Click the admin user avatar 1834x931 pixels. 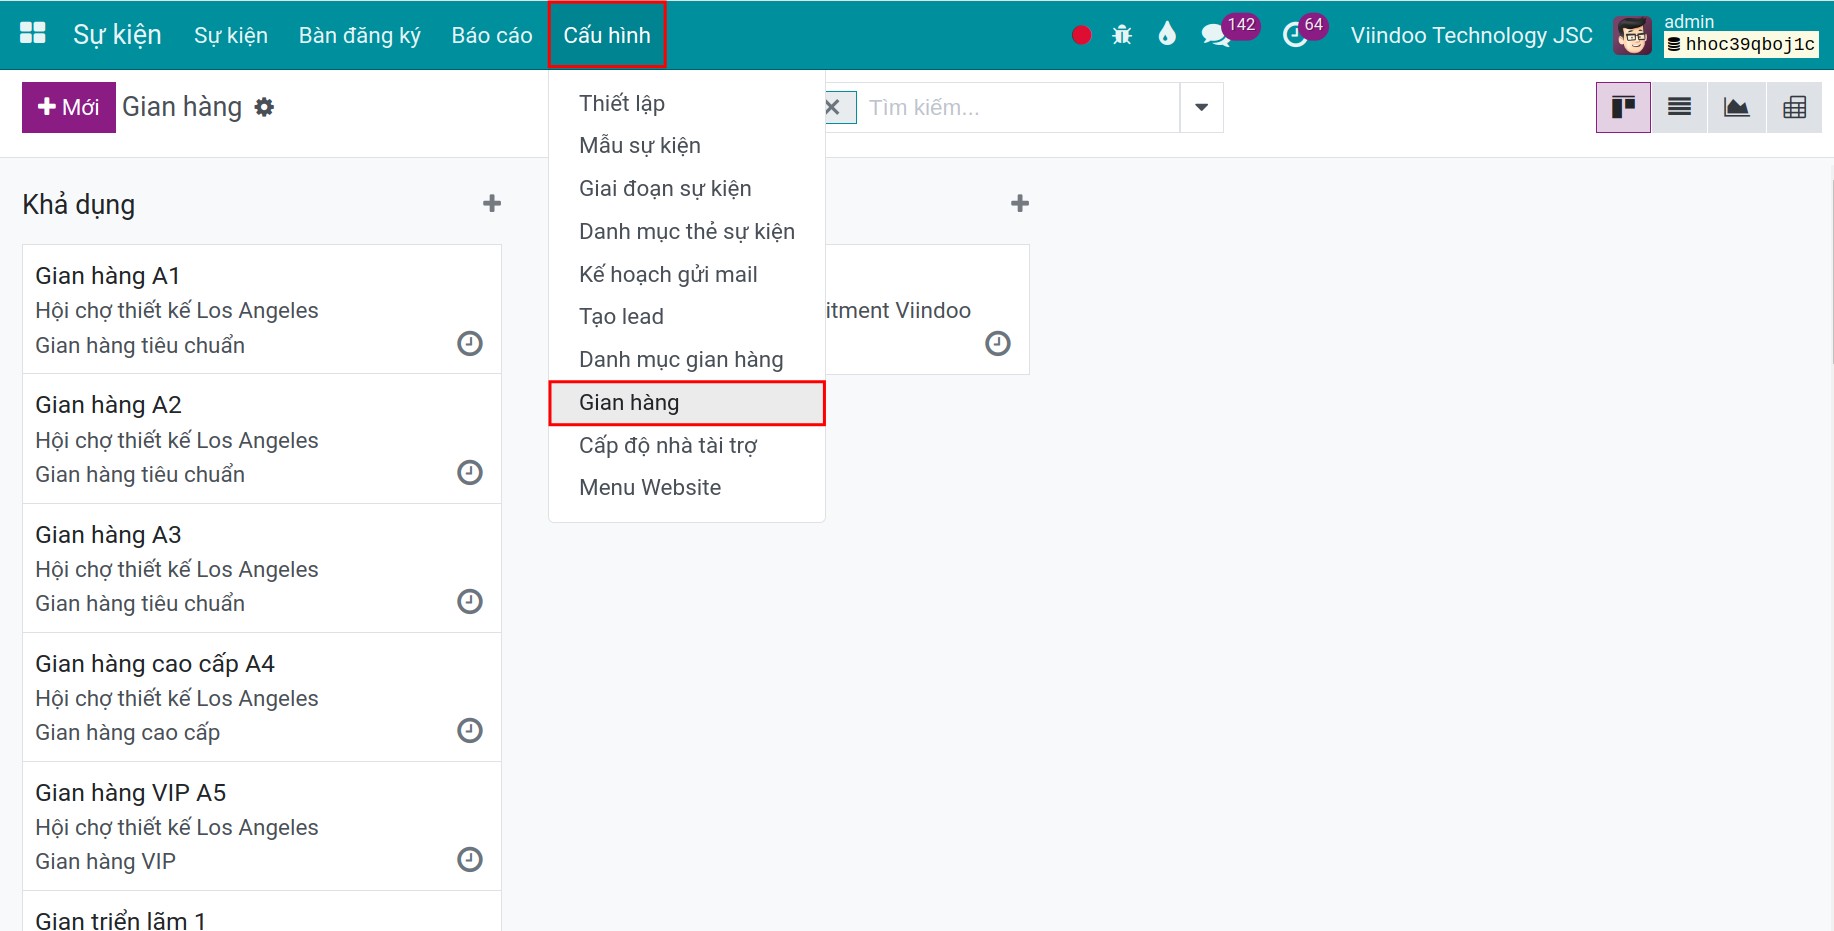point(1632,36)
